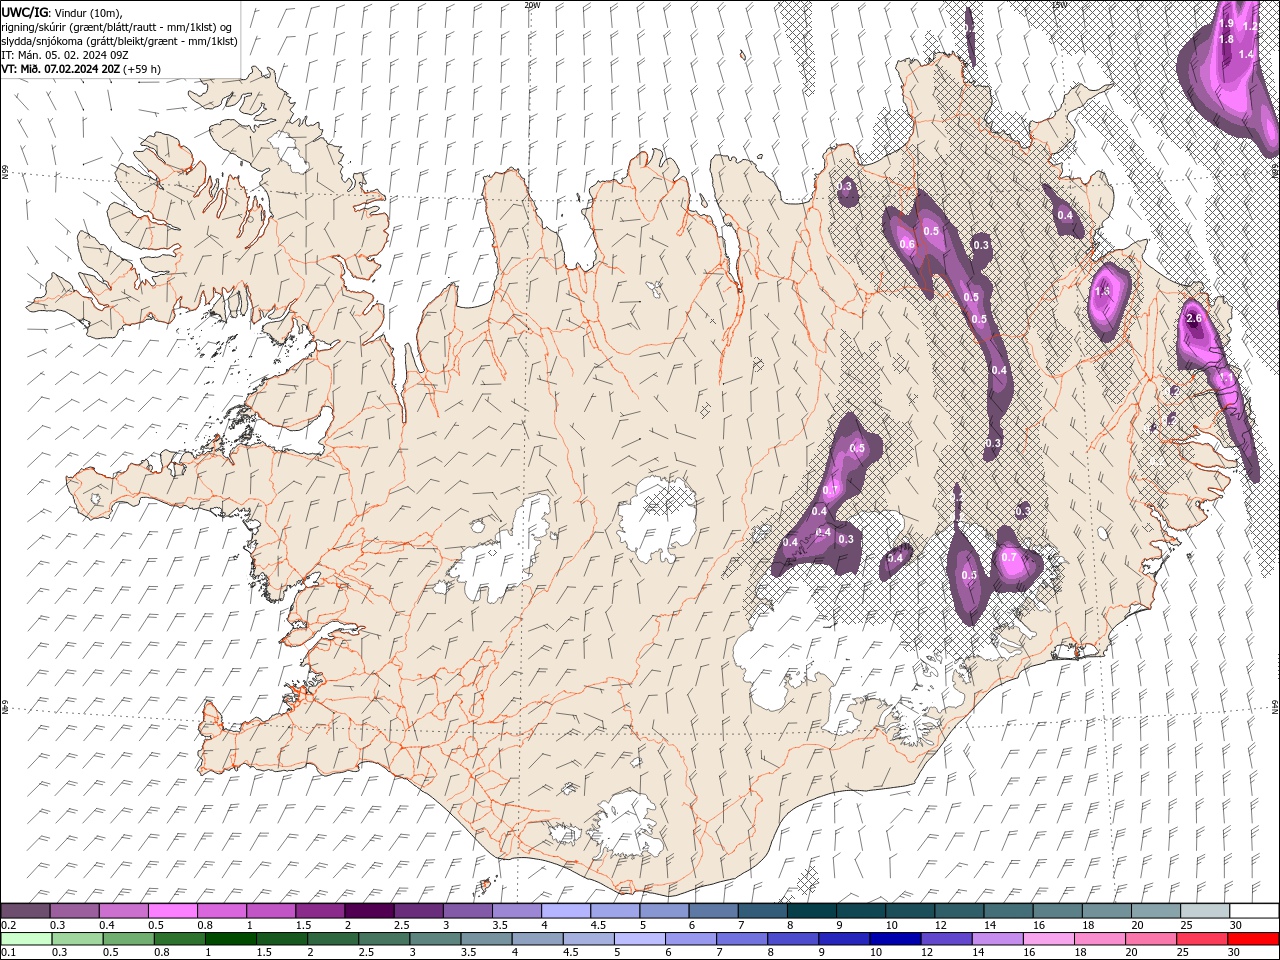This screenshot has width=1280, height=960.
Task: Click the valid time 'VT: Mið. 07.02.2024 20Z'
Action: pos(61,69)
